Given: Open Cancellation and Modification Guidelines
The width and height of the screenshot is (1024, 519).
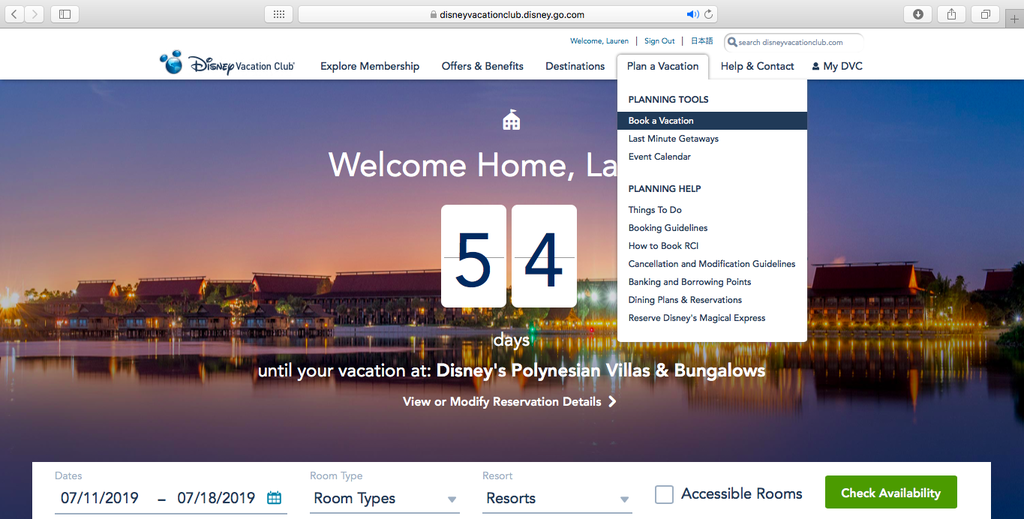Looking at the screenshot, I should coord(712,264).
